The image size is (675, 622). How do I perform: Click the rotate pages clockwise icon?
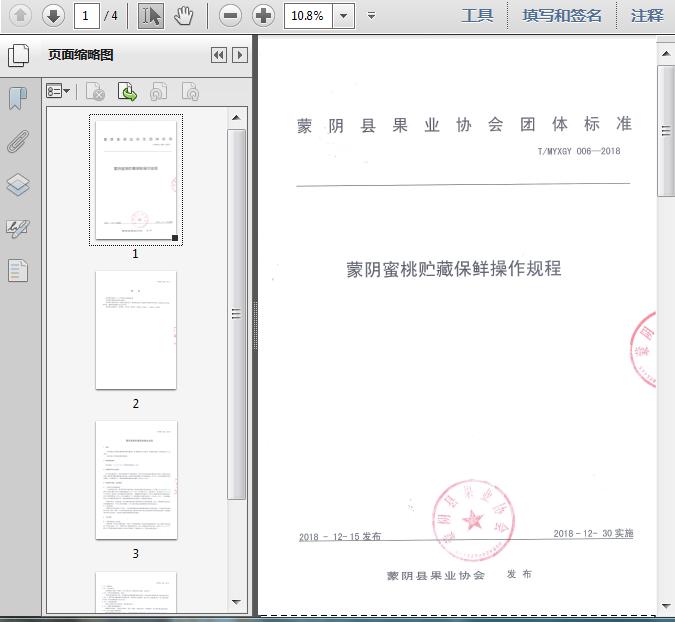click(x=190, y=91)
